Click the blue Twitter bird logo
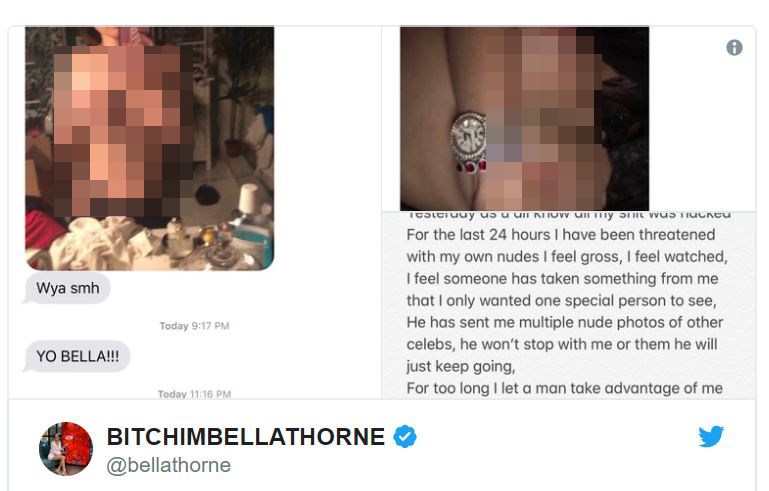This screenshot has width=769, height=491. [x=711, y=436]
